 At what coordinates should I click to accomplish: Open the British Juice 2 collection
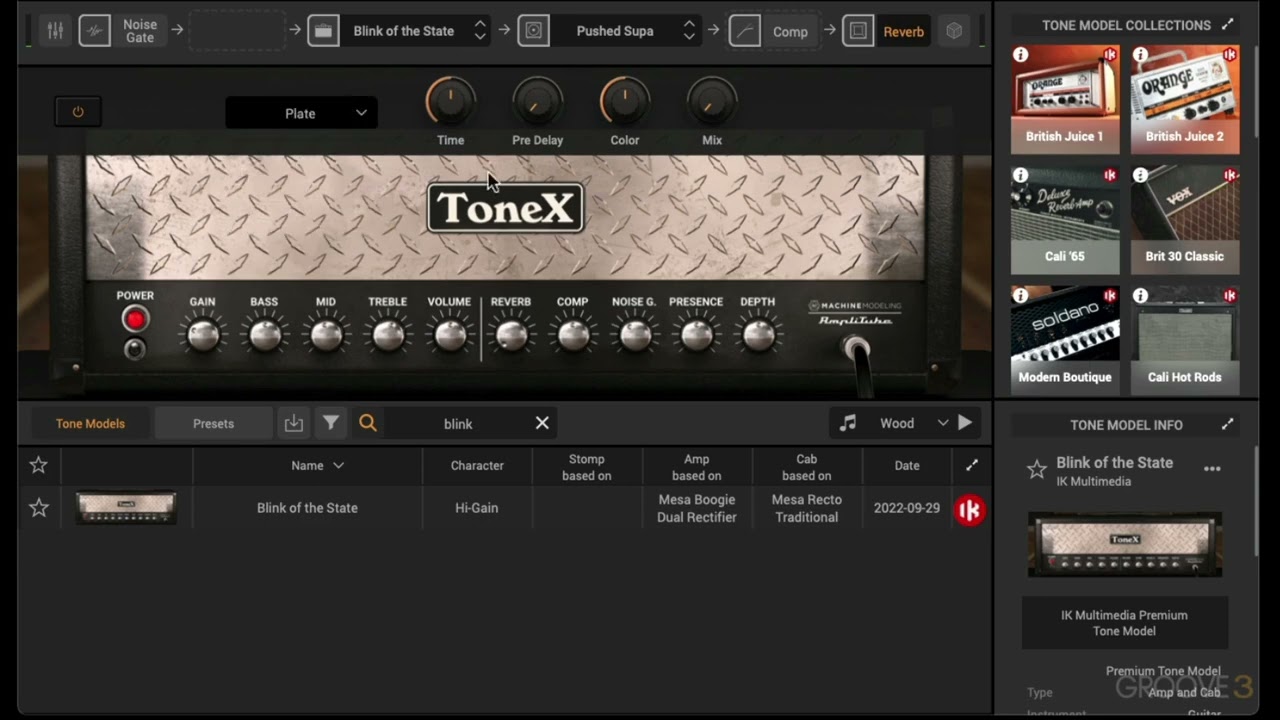point(1185,99)
